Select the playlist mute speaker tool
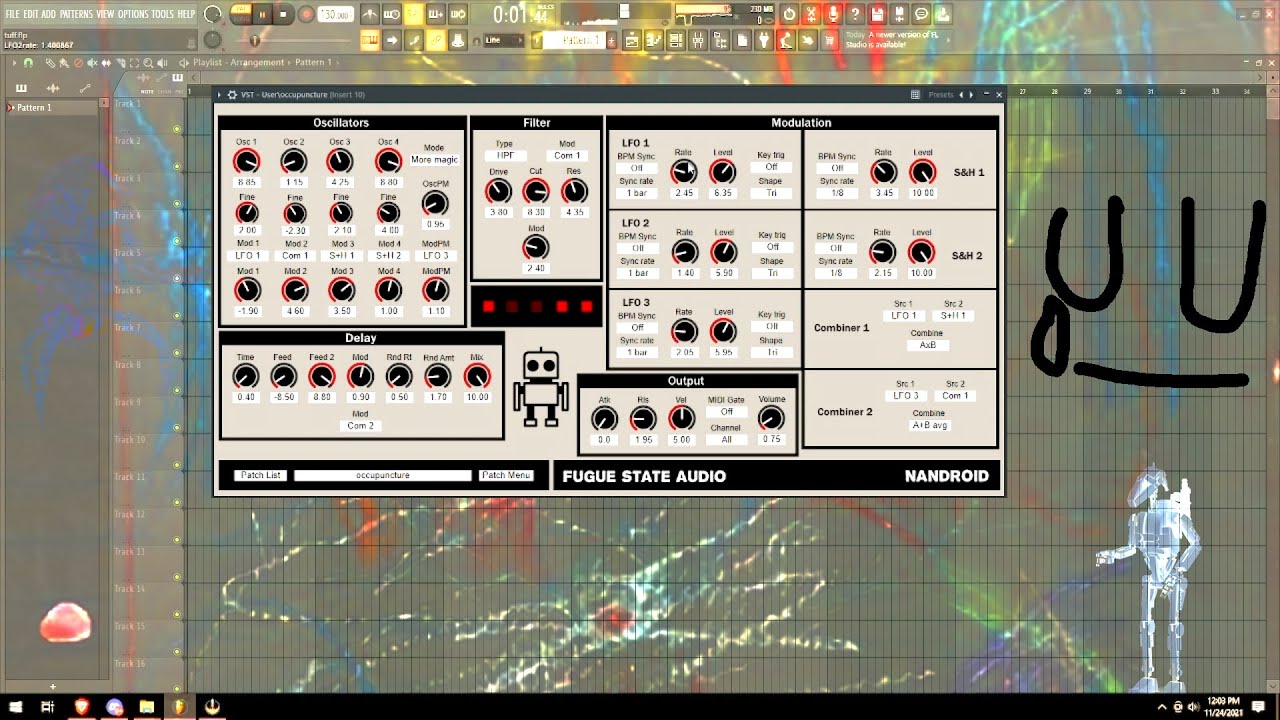 point(93,62)
